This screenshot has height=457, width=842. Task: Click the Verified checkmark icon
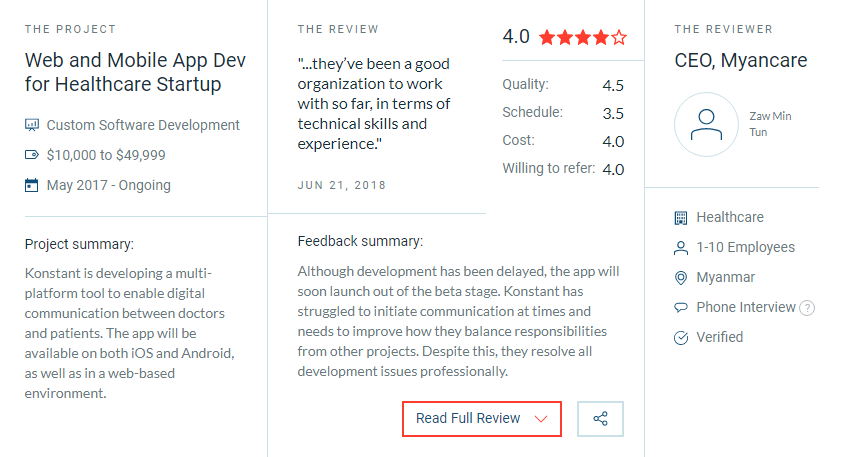click(x=680, y=338)
